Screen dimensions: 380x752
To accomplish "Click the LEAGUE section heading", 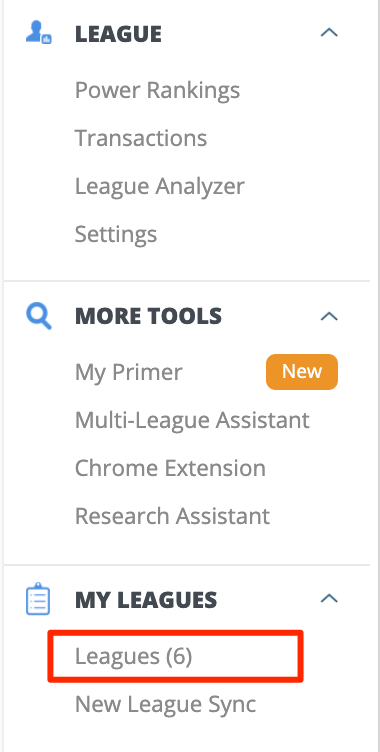I will [119, 34].
